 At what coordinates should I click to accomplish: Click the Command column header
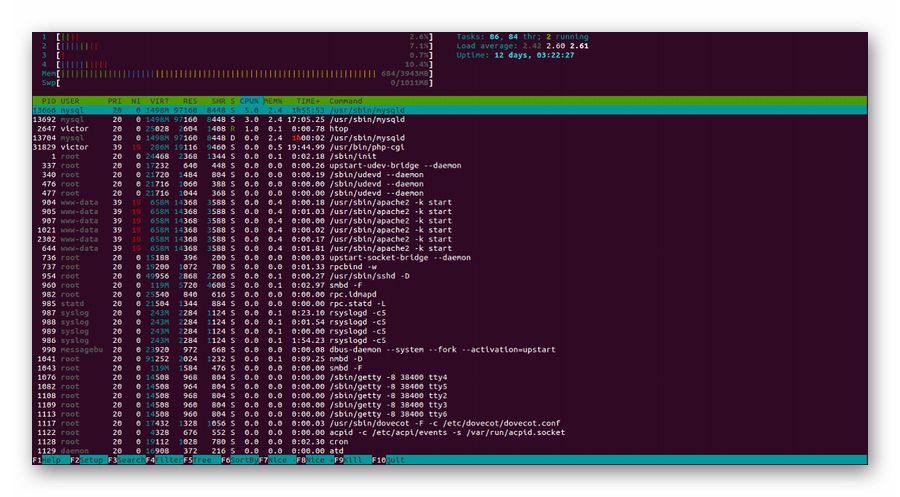346,101
